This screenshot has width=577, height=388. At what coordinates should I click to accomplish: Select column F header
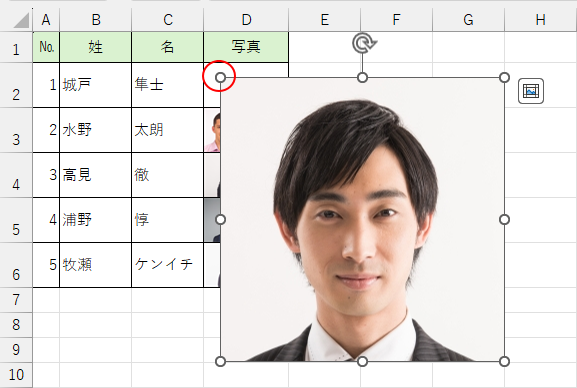click(396, 20)
